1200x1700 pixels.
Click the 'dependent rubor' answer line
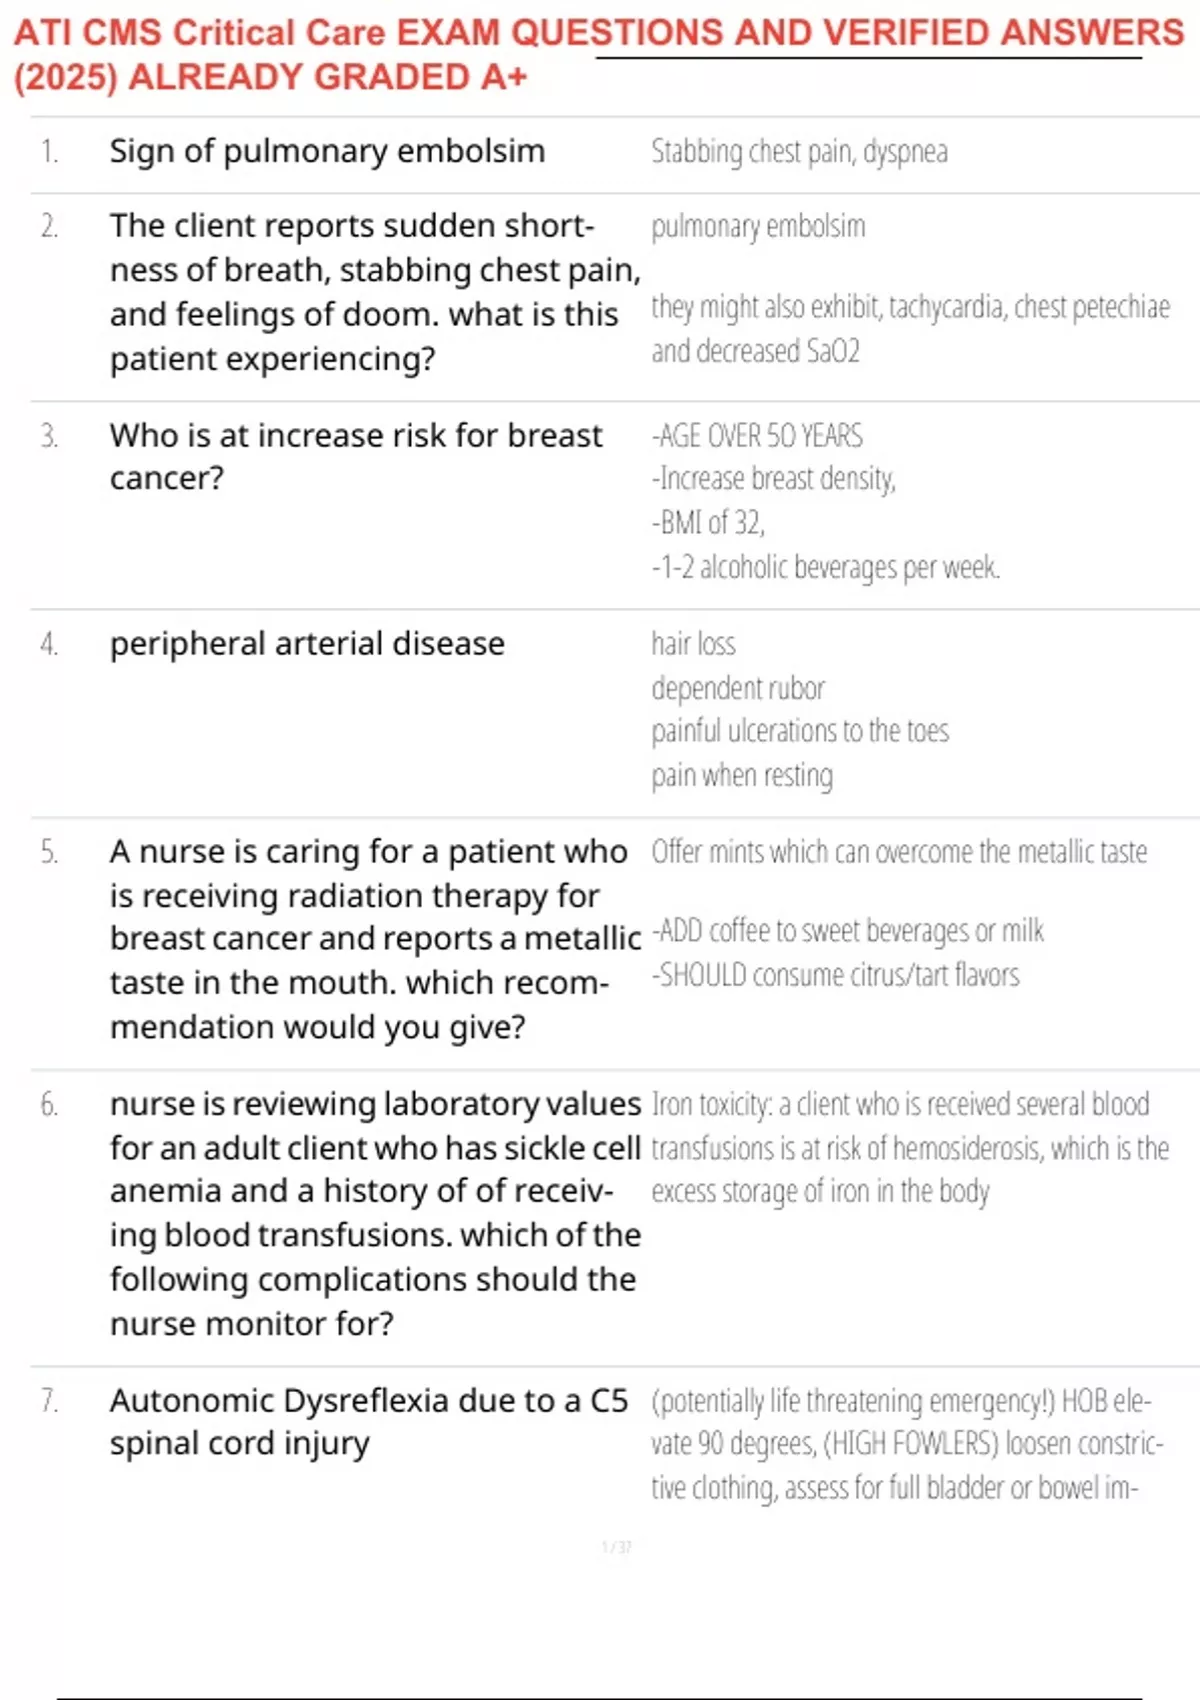click(738, 688)
